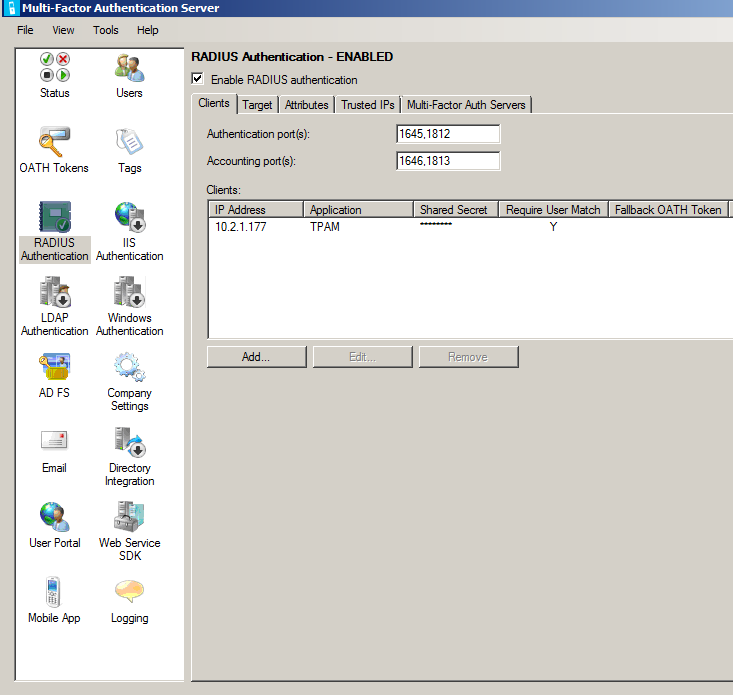Switch to the Trusted IPs tab

pyautogui.click(x=368, y=105)
